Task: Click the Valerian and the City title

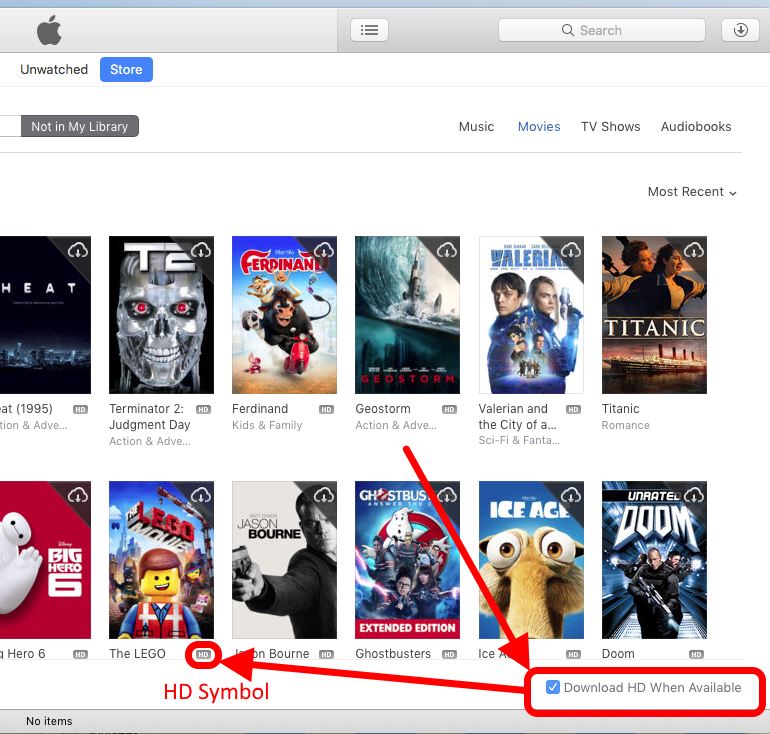Action: click(517, 417)
